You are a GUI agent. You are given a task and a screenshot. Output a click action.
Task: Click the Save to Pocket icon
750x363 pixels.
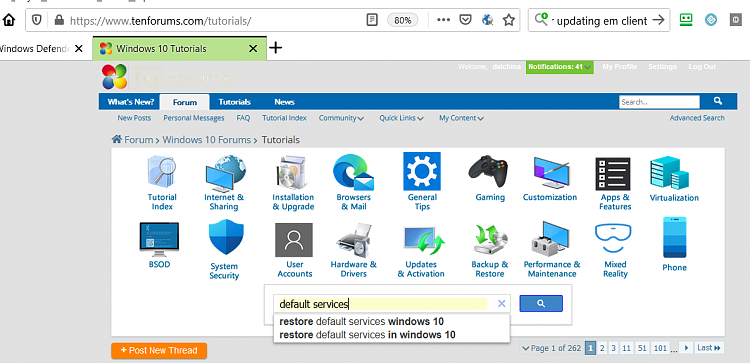(465, 20)
